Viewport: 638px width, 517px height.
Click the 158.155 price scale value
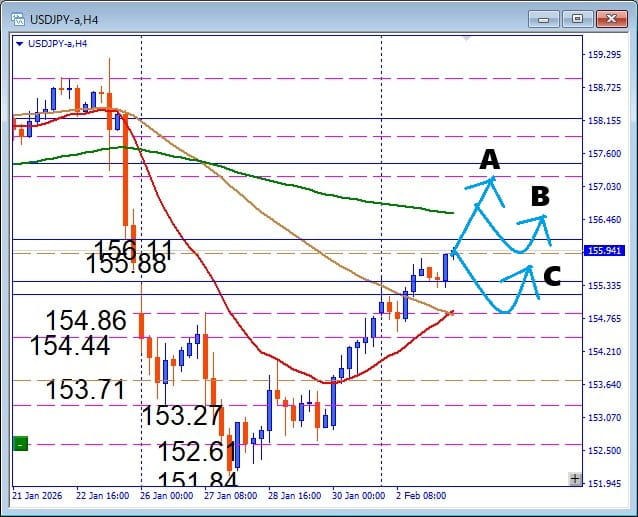tap(605, 120)
